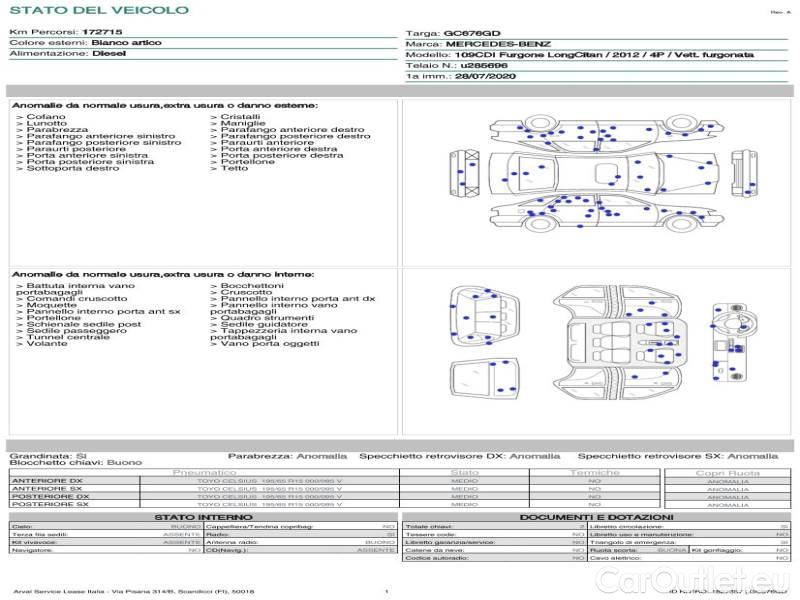
Task: Select 'Parafango anteriore destro' entry
Action: click(287, 130)
